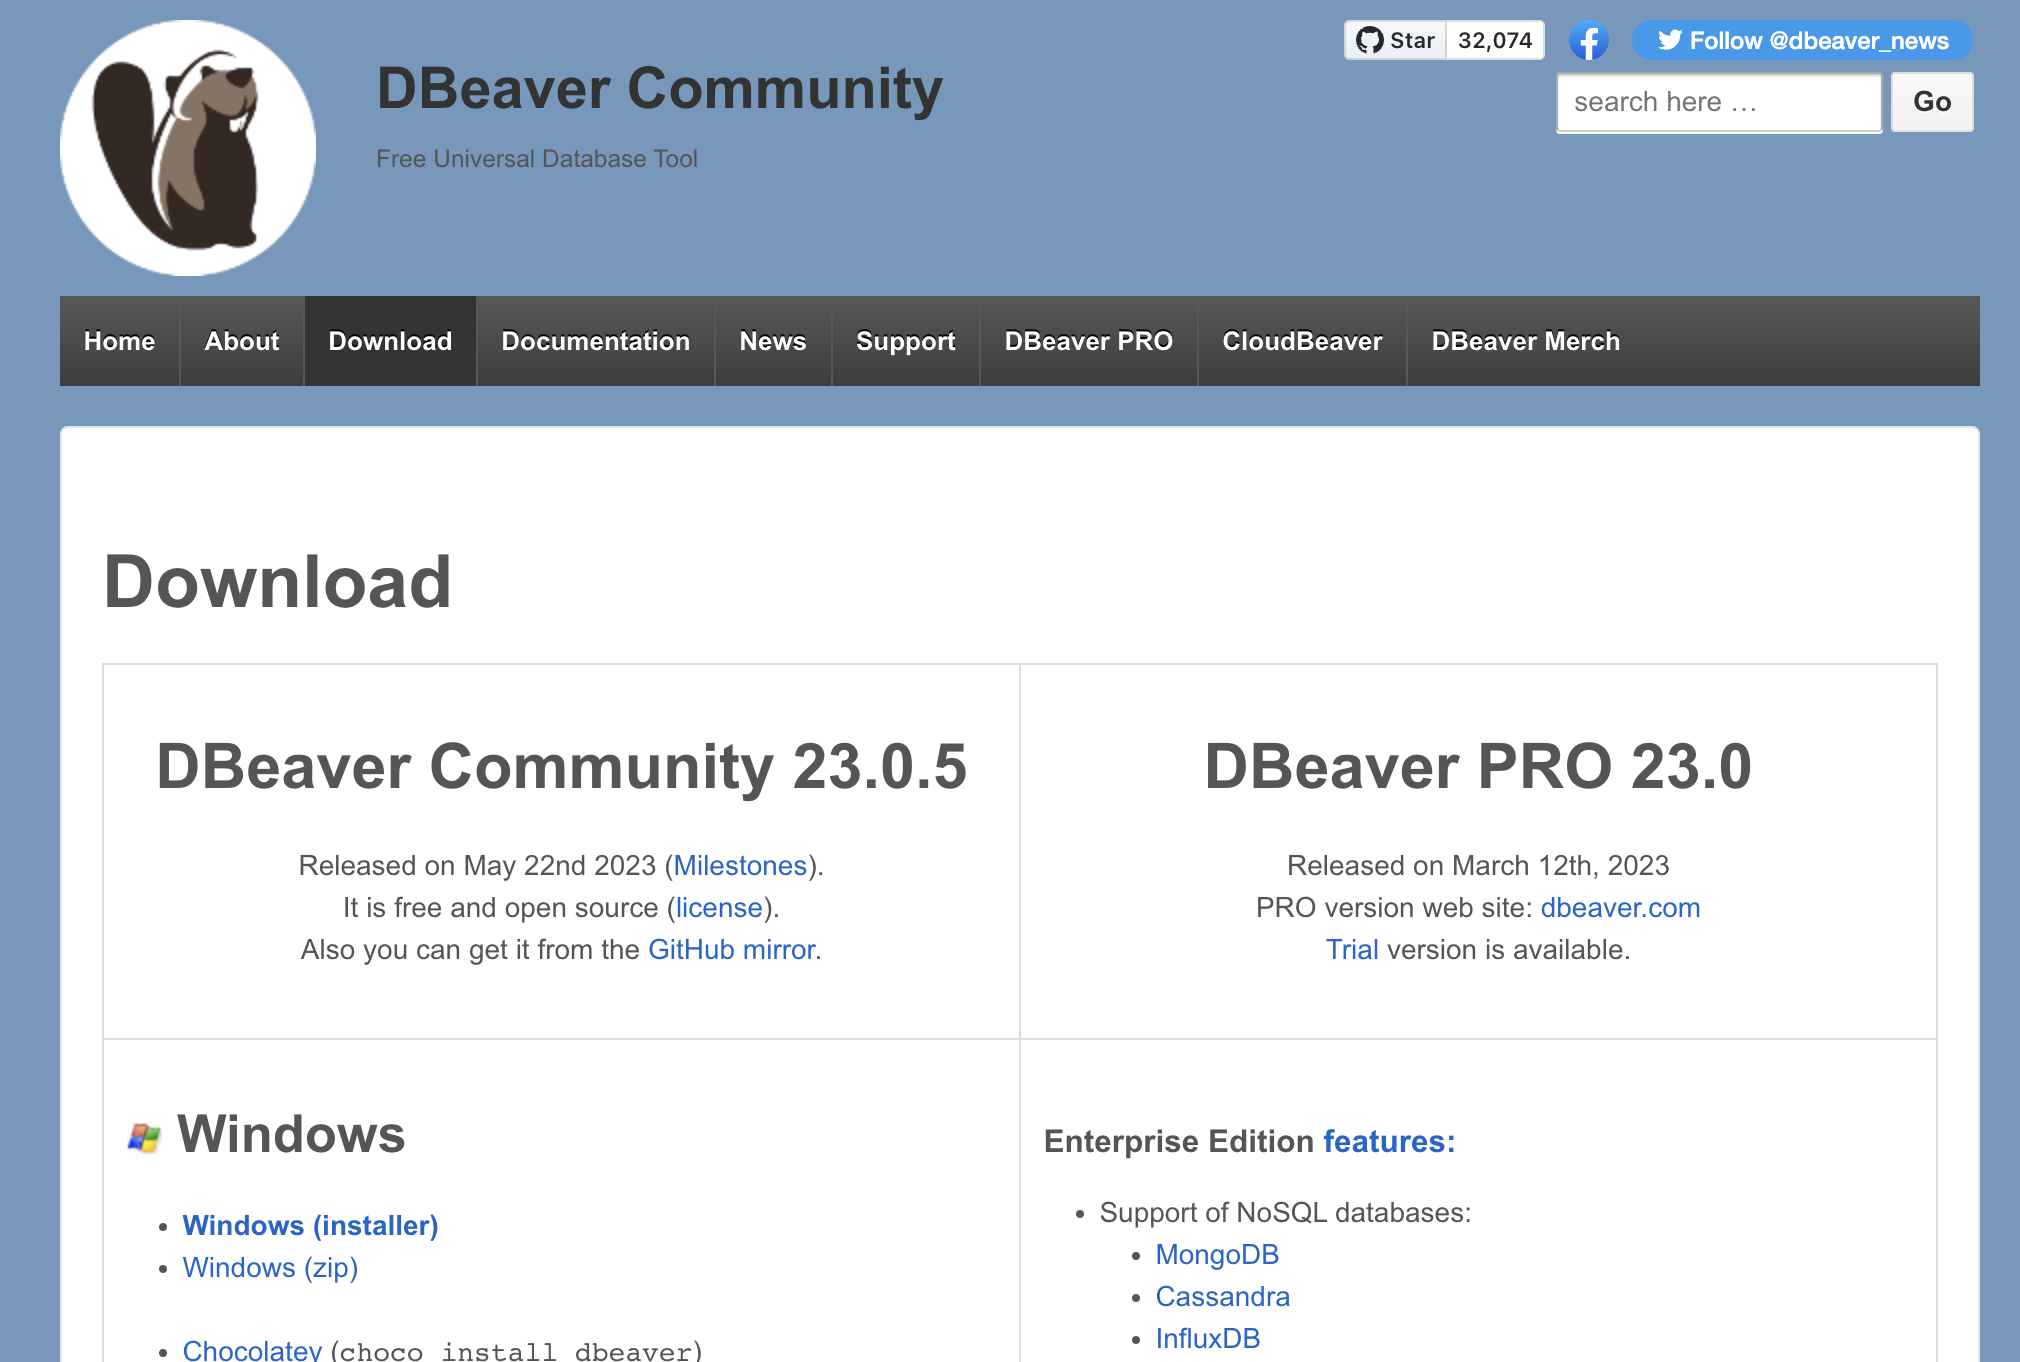Open the MongoDB link
The width and height of the screenshot is (2020, 1362).
pos(1217,1254)
